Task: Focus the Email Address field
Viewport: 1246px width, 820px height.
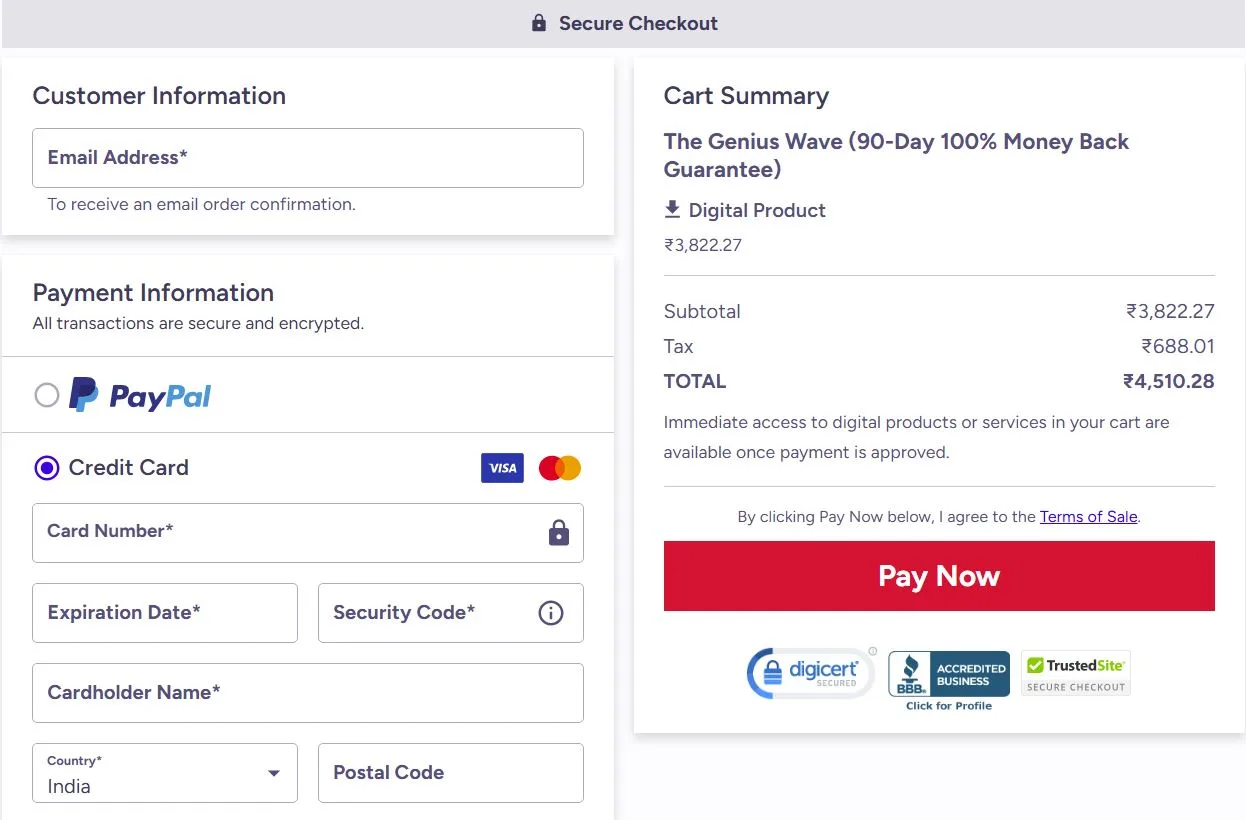Action: tap(308, 158)
